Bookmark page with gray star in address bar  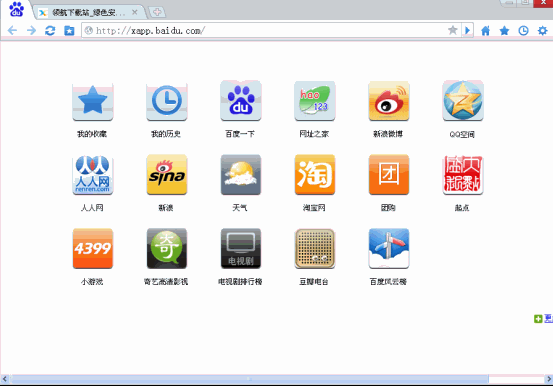(x=453, y=30)
